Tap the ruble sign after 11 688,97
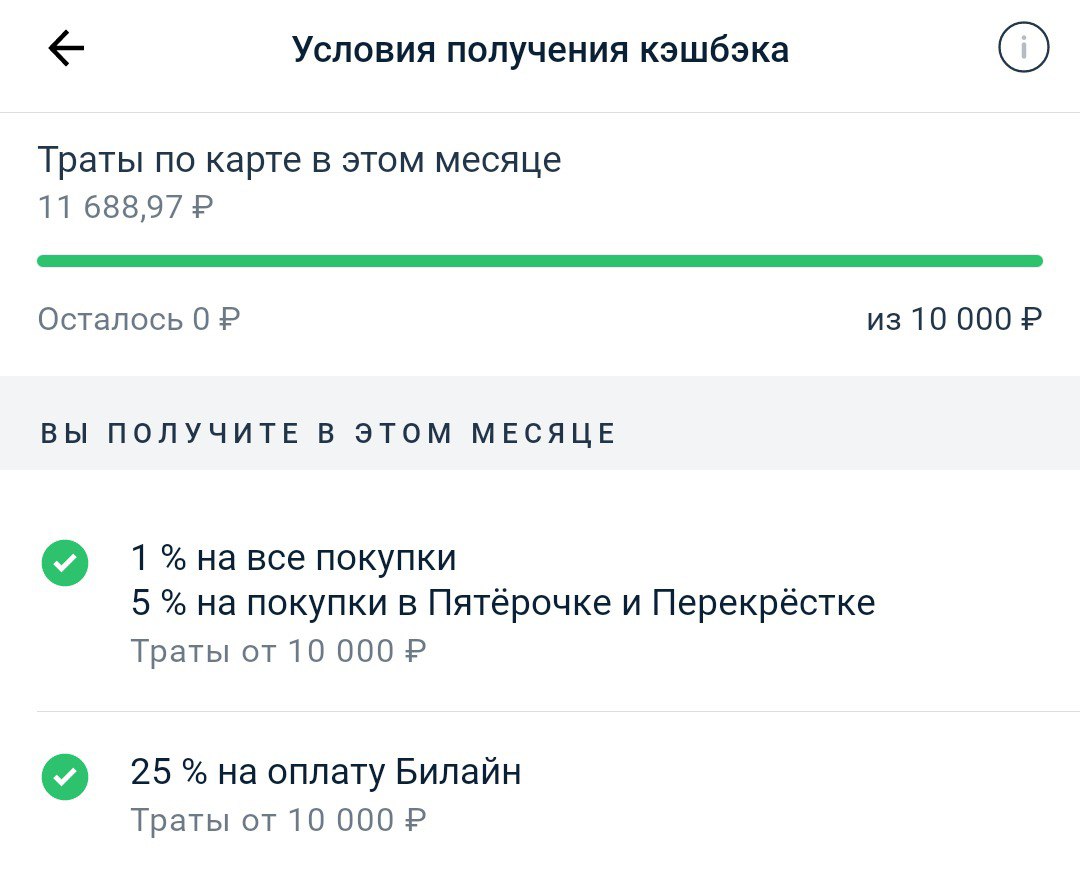The width and height of the screenshot is (1080, 875). [x=202, y=207]
